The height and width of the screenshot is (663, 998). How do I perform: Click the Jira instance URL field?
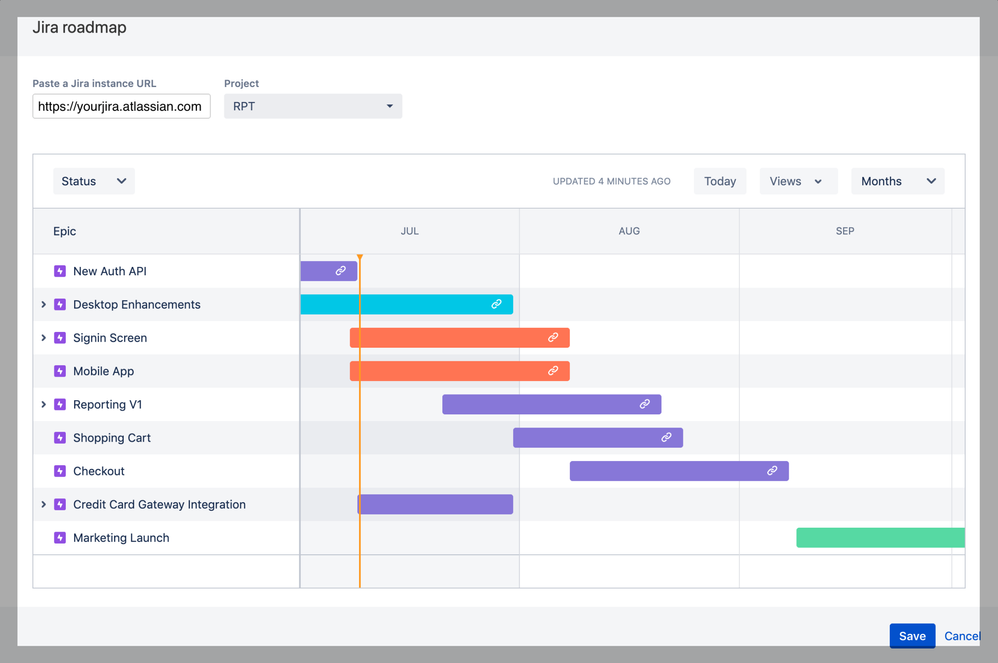coord(122,106)
